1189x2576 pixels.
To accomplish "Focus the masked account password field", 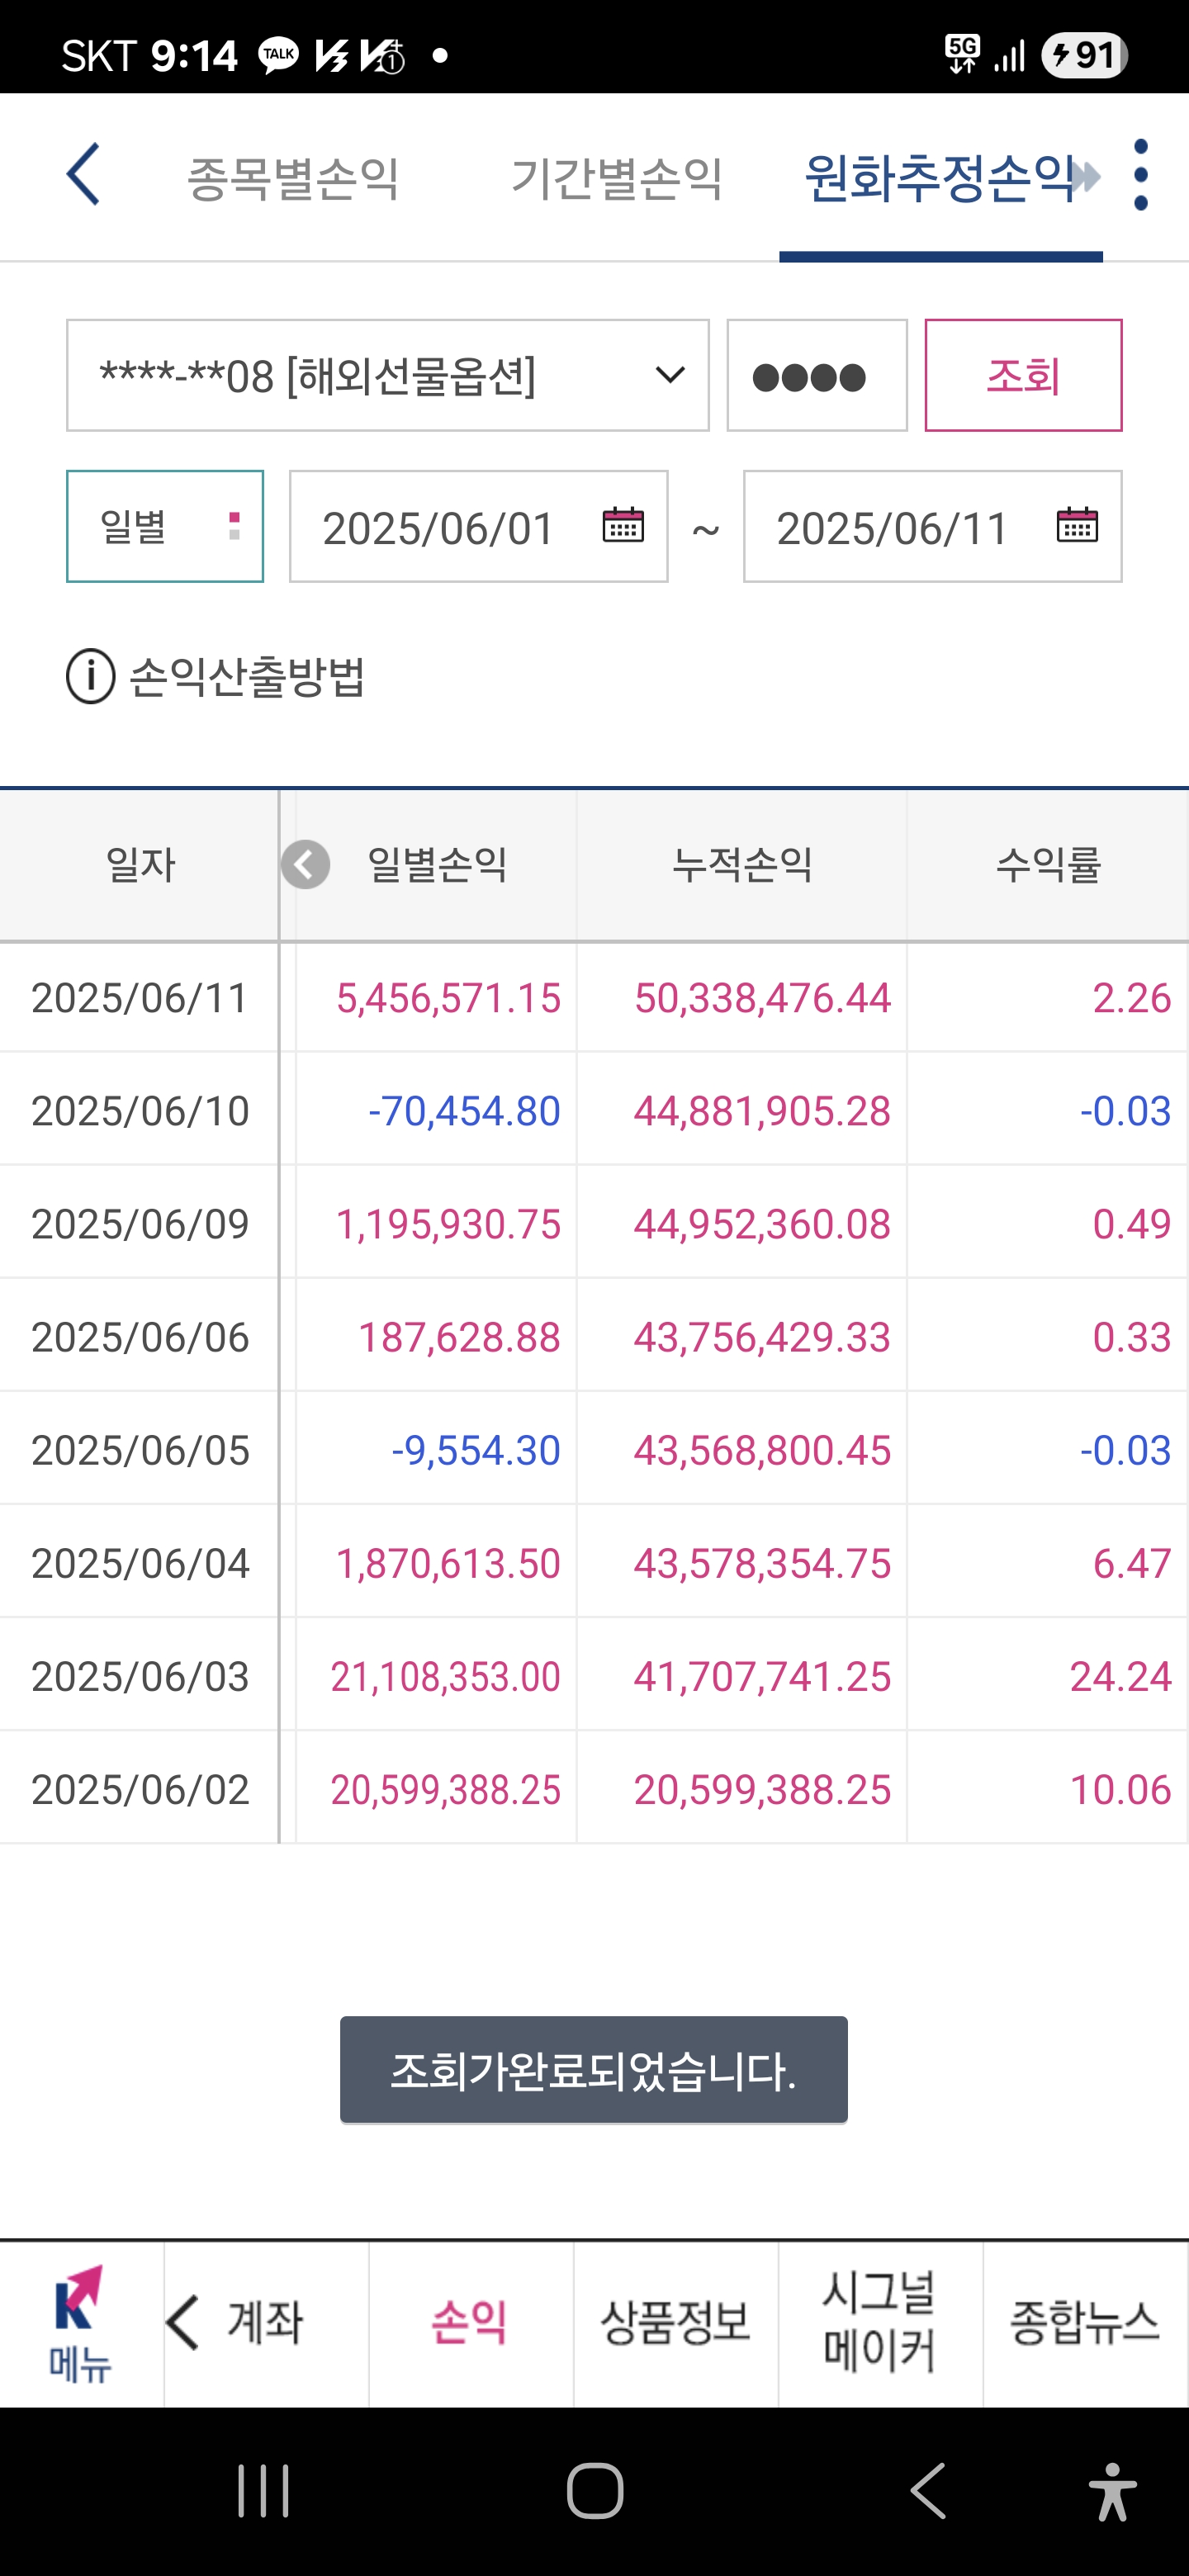I will pyautogui.click(x=817, y=376).
